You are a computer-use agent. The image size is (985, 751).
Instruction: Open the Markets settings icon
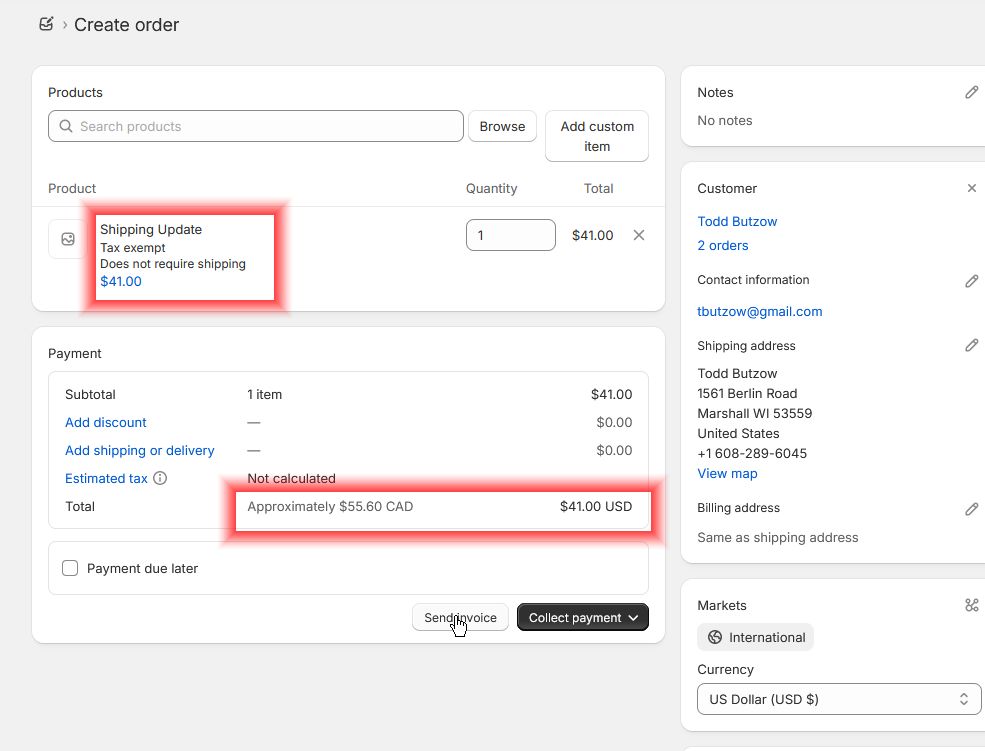971,605
